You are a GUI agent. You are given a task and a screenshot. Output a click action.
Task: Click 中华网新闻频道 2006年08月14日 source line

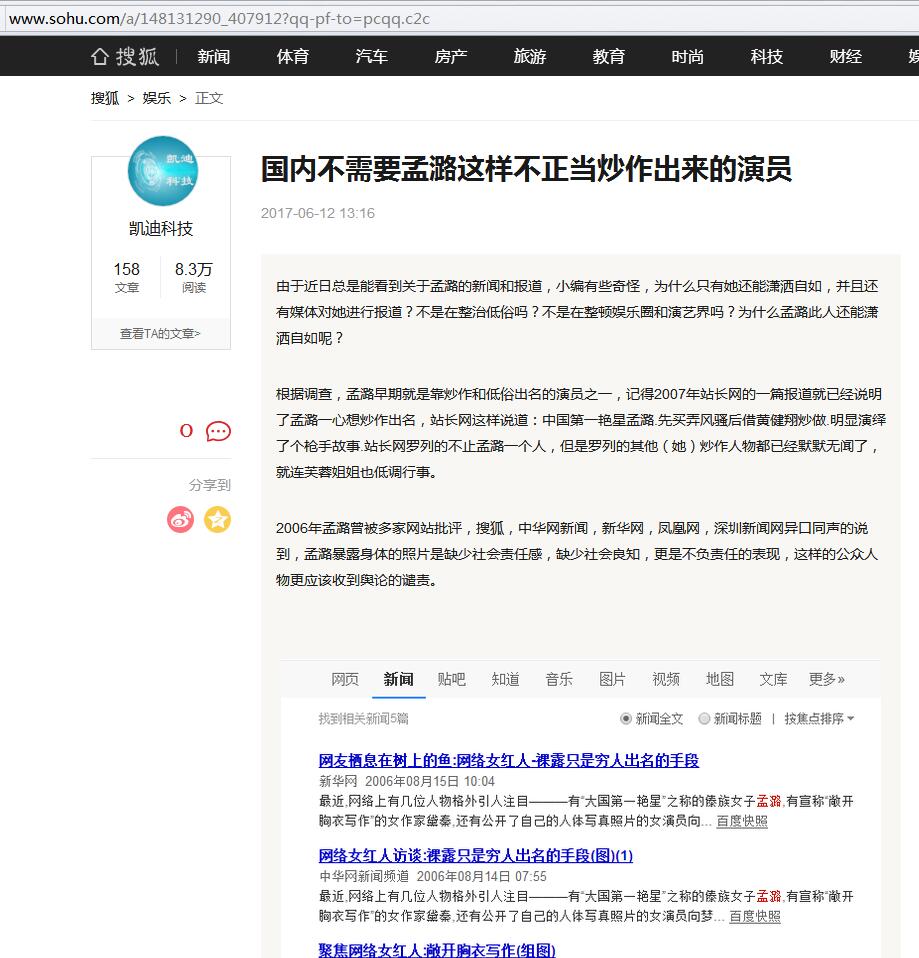[x=433, y=876]
